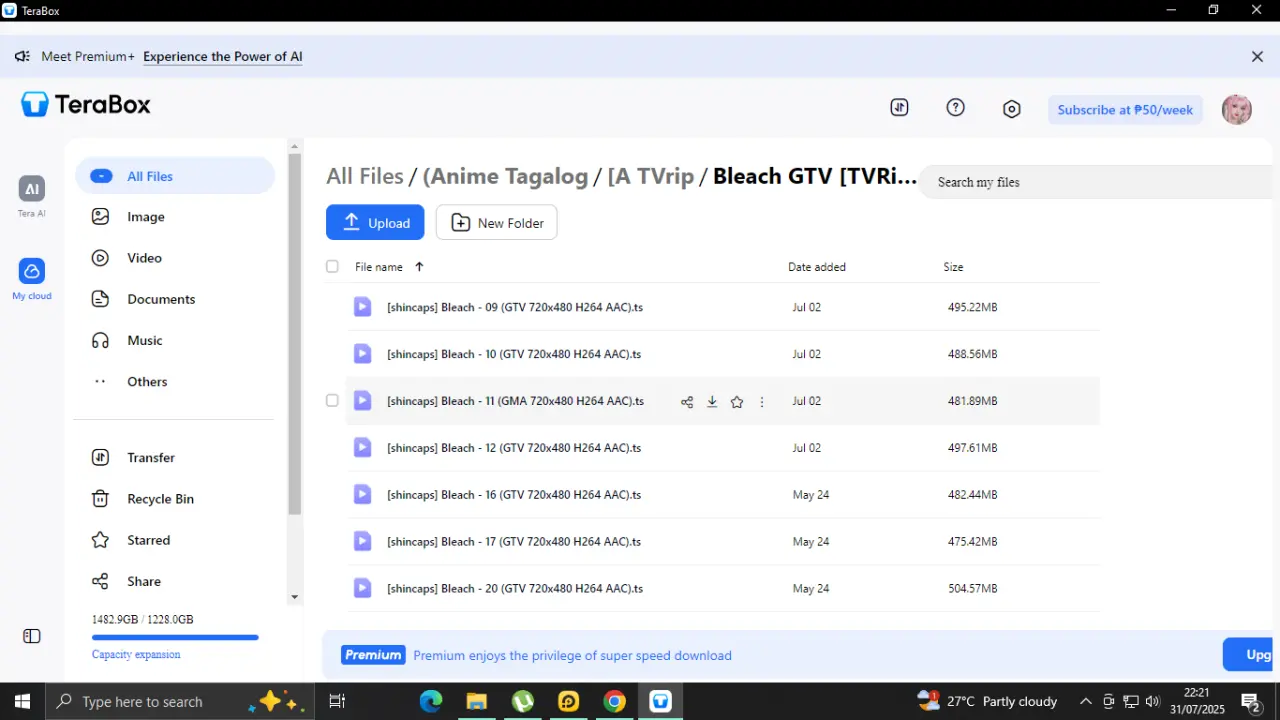
Task: Open Experience the Power of AI link
Action: coord(223,57)
